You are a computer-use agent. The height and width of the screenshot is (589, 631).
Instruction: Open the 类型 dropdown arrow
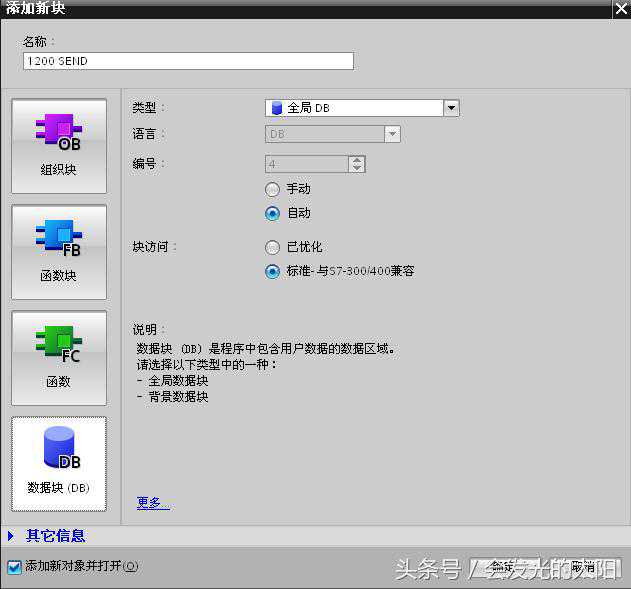click(451, 108)
